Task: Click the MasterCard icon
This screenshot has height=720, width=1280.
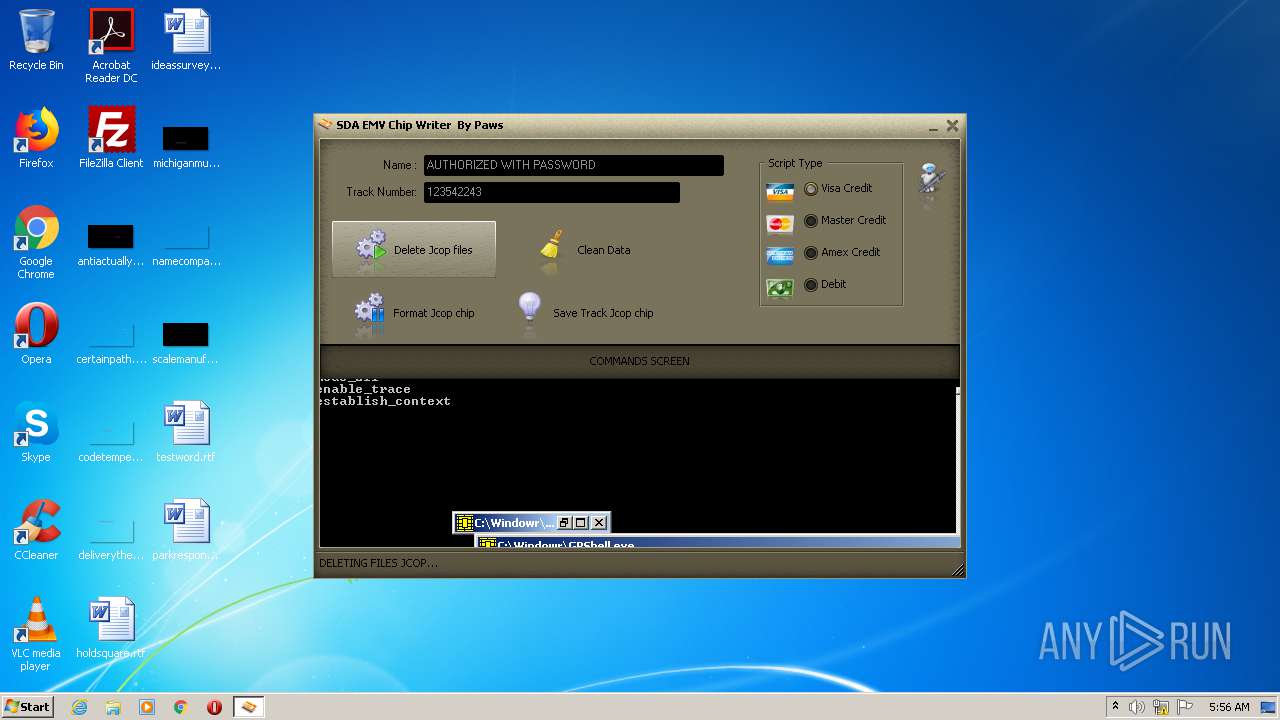Action: (780, 223)
